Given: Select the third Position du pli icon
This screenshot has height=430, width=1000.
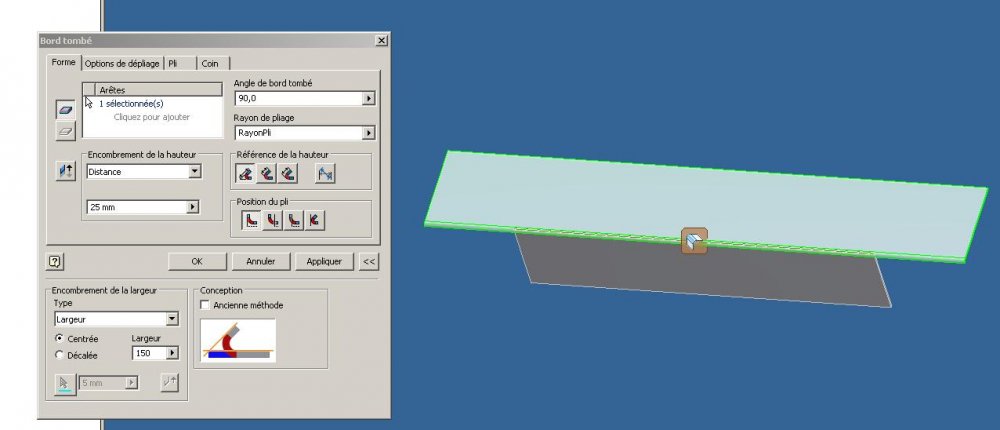Looking at the screenshot, I should (x=293, y=221).
